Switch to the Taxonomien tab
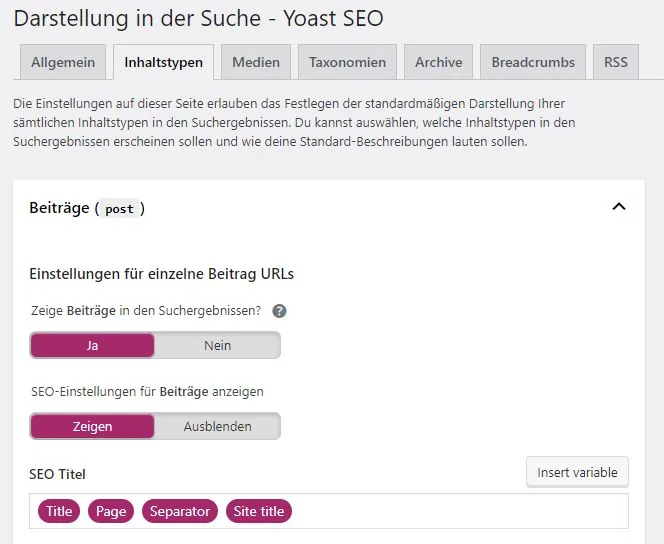Image resolution: width=664 pixels, height=544 pixels. pyautogui.click(x=347, y=62)
